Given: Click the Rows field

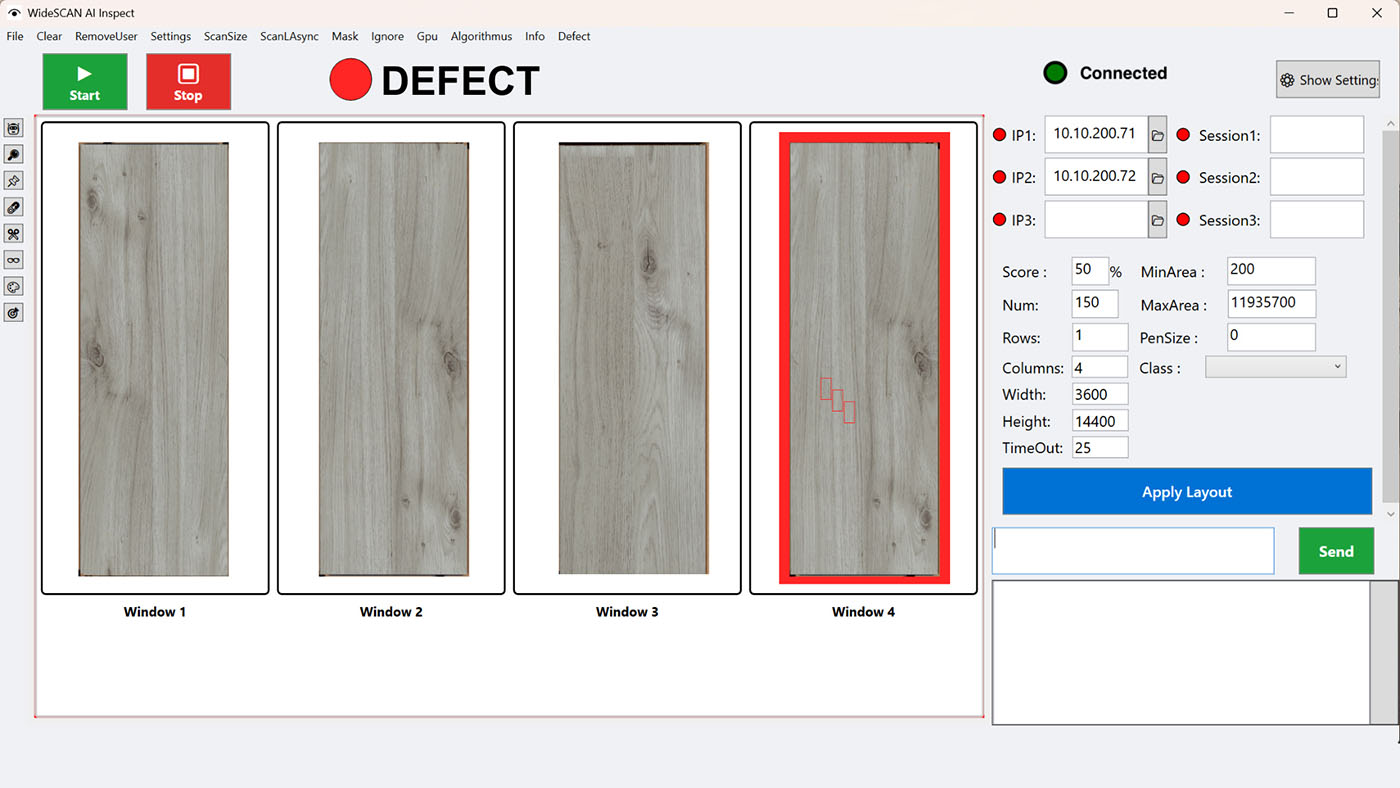Looking at the screenshot, I should point(1099,338).
